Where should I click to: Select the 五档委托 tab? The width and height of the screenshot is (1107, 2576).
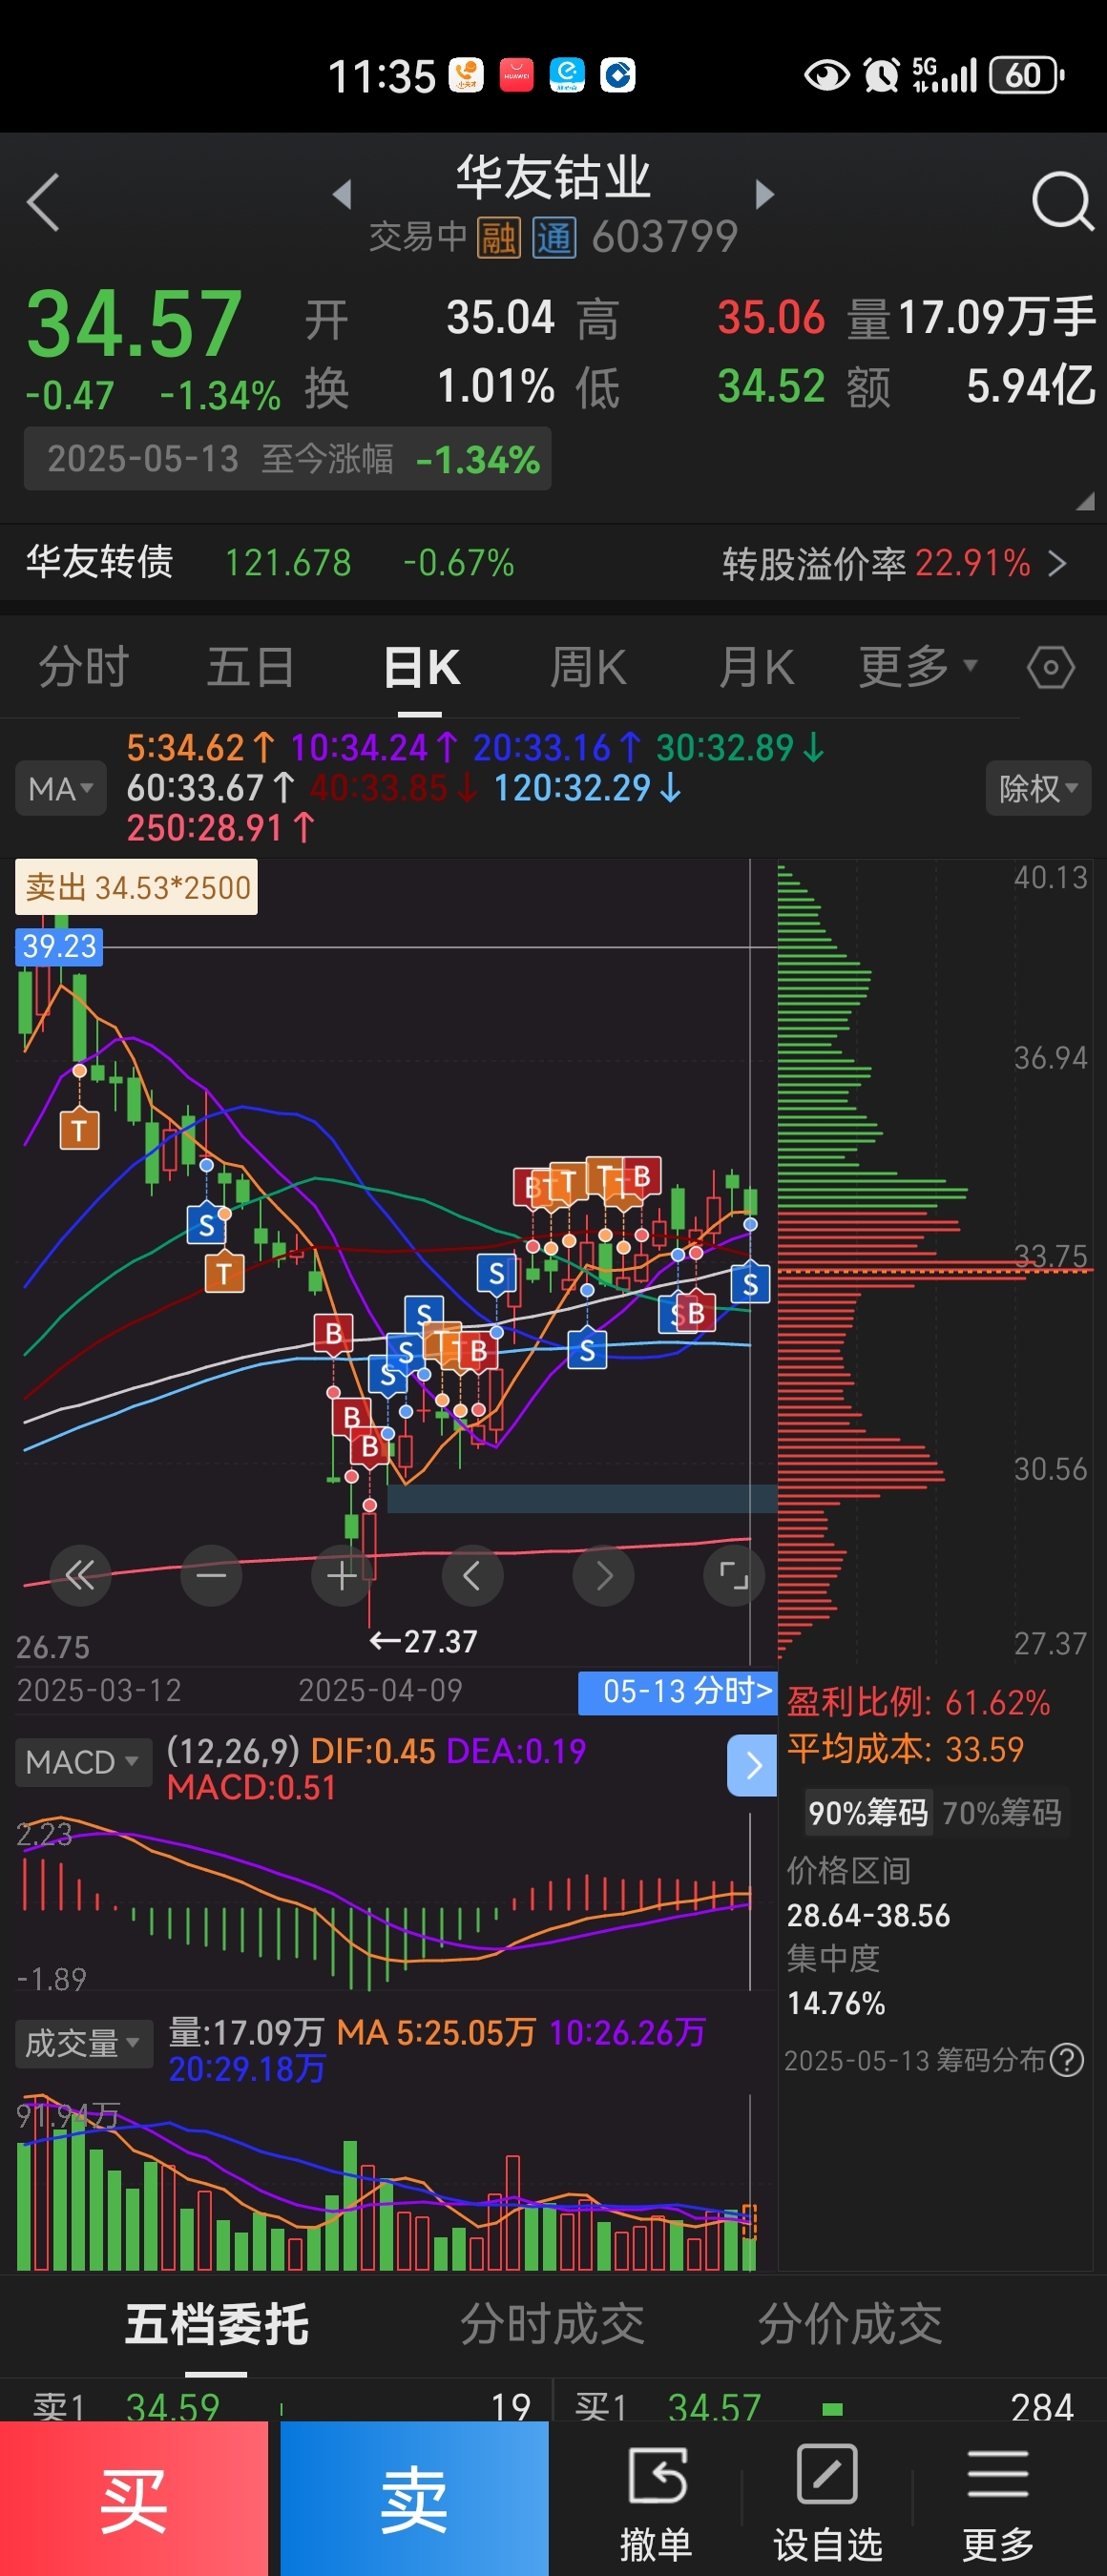(x=217, y=2324)
